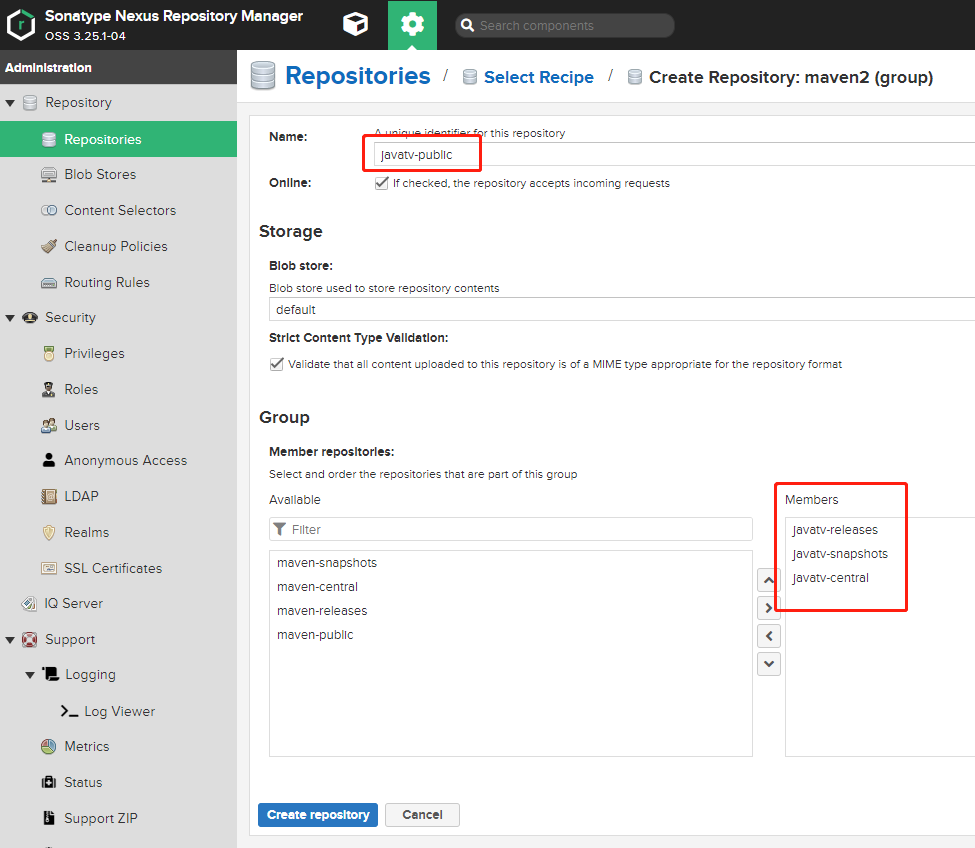The height and width of the screenshot is (848, 975).
Task: Collapse the Security tree section
Action: coord(10,318)
